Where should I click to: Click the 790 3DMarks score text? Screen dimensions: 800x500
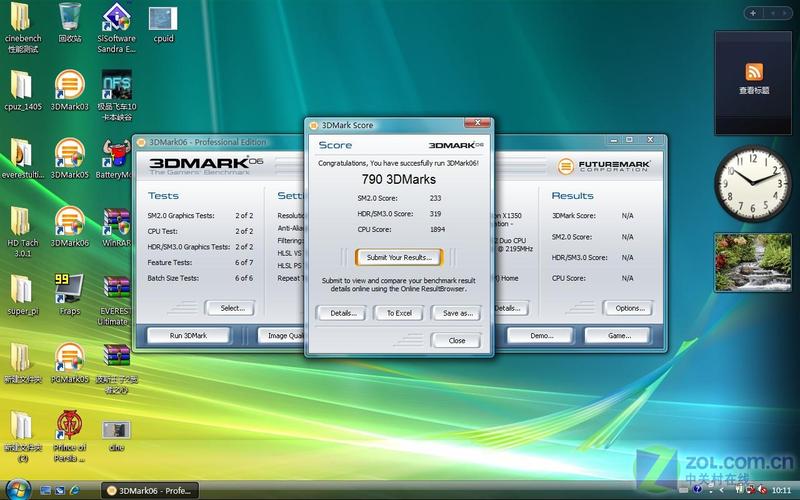[399, 180]
